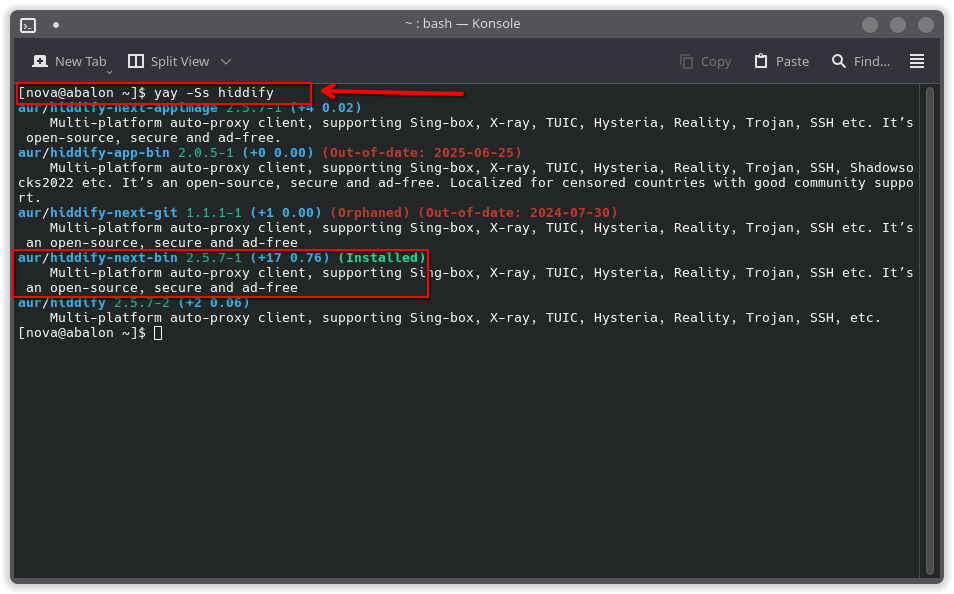Minimize the Konsole window
Viewport: 954px width, 594px height.
pos(870,25)
